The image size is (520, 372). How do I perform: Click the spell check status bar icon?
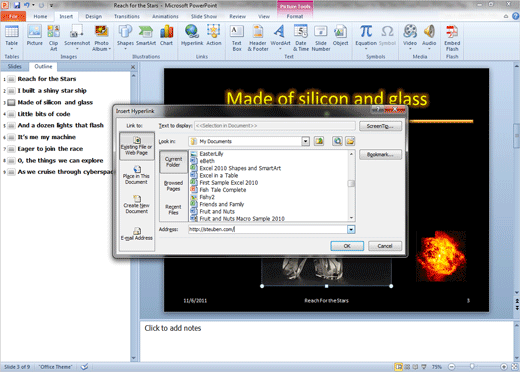click(x=85, y=367)
